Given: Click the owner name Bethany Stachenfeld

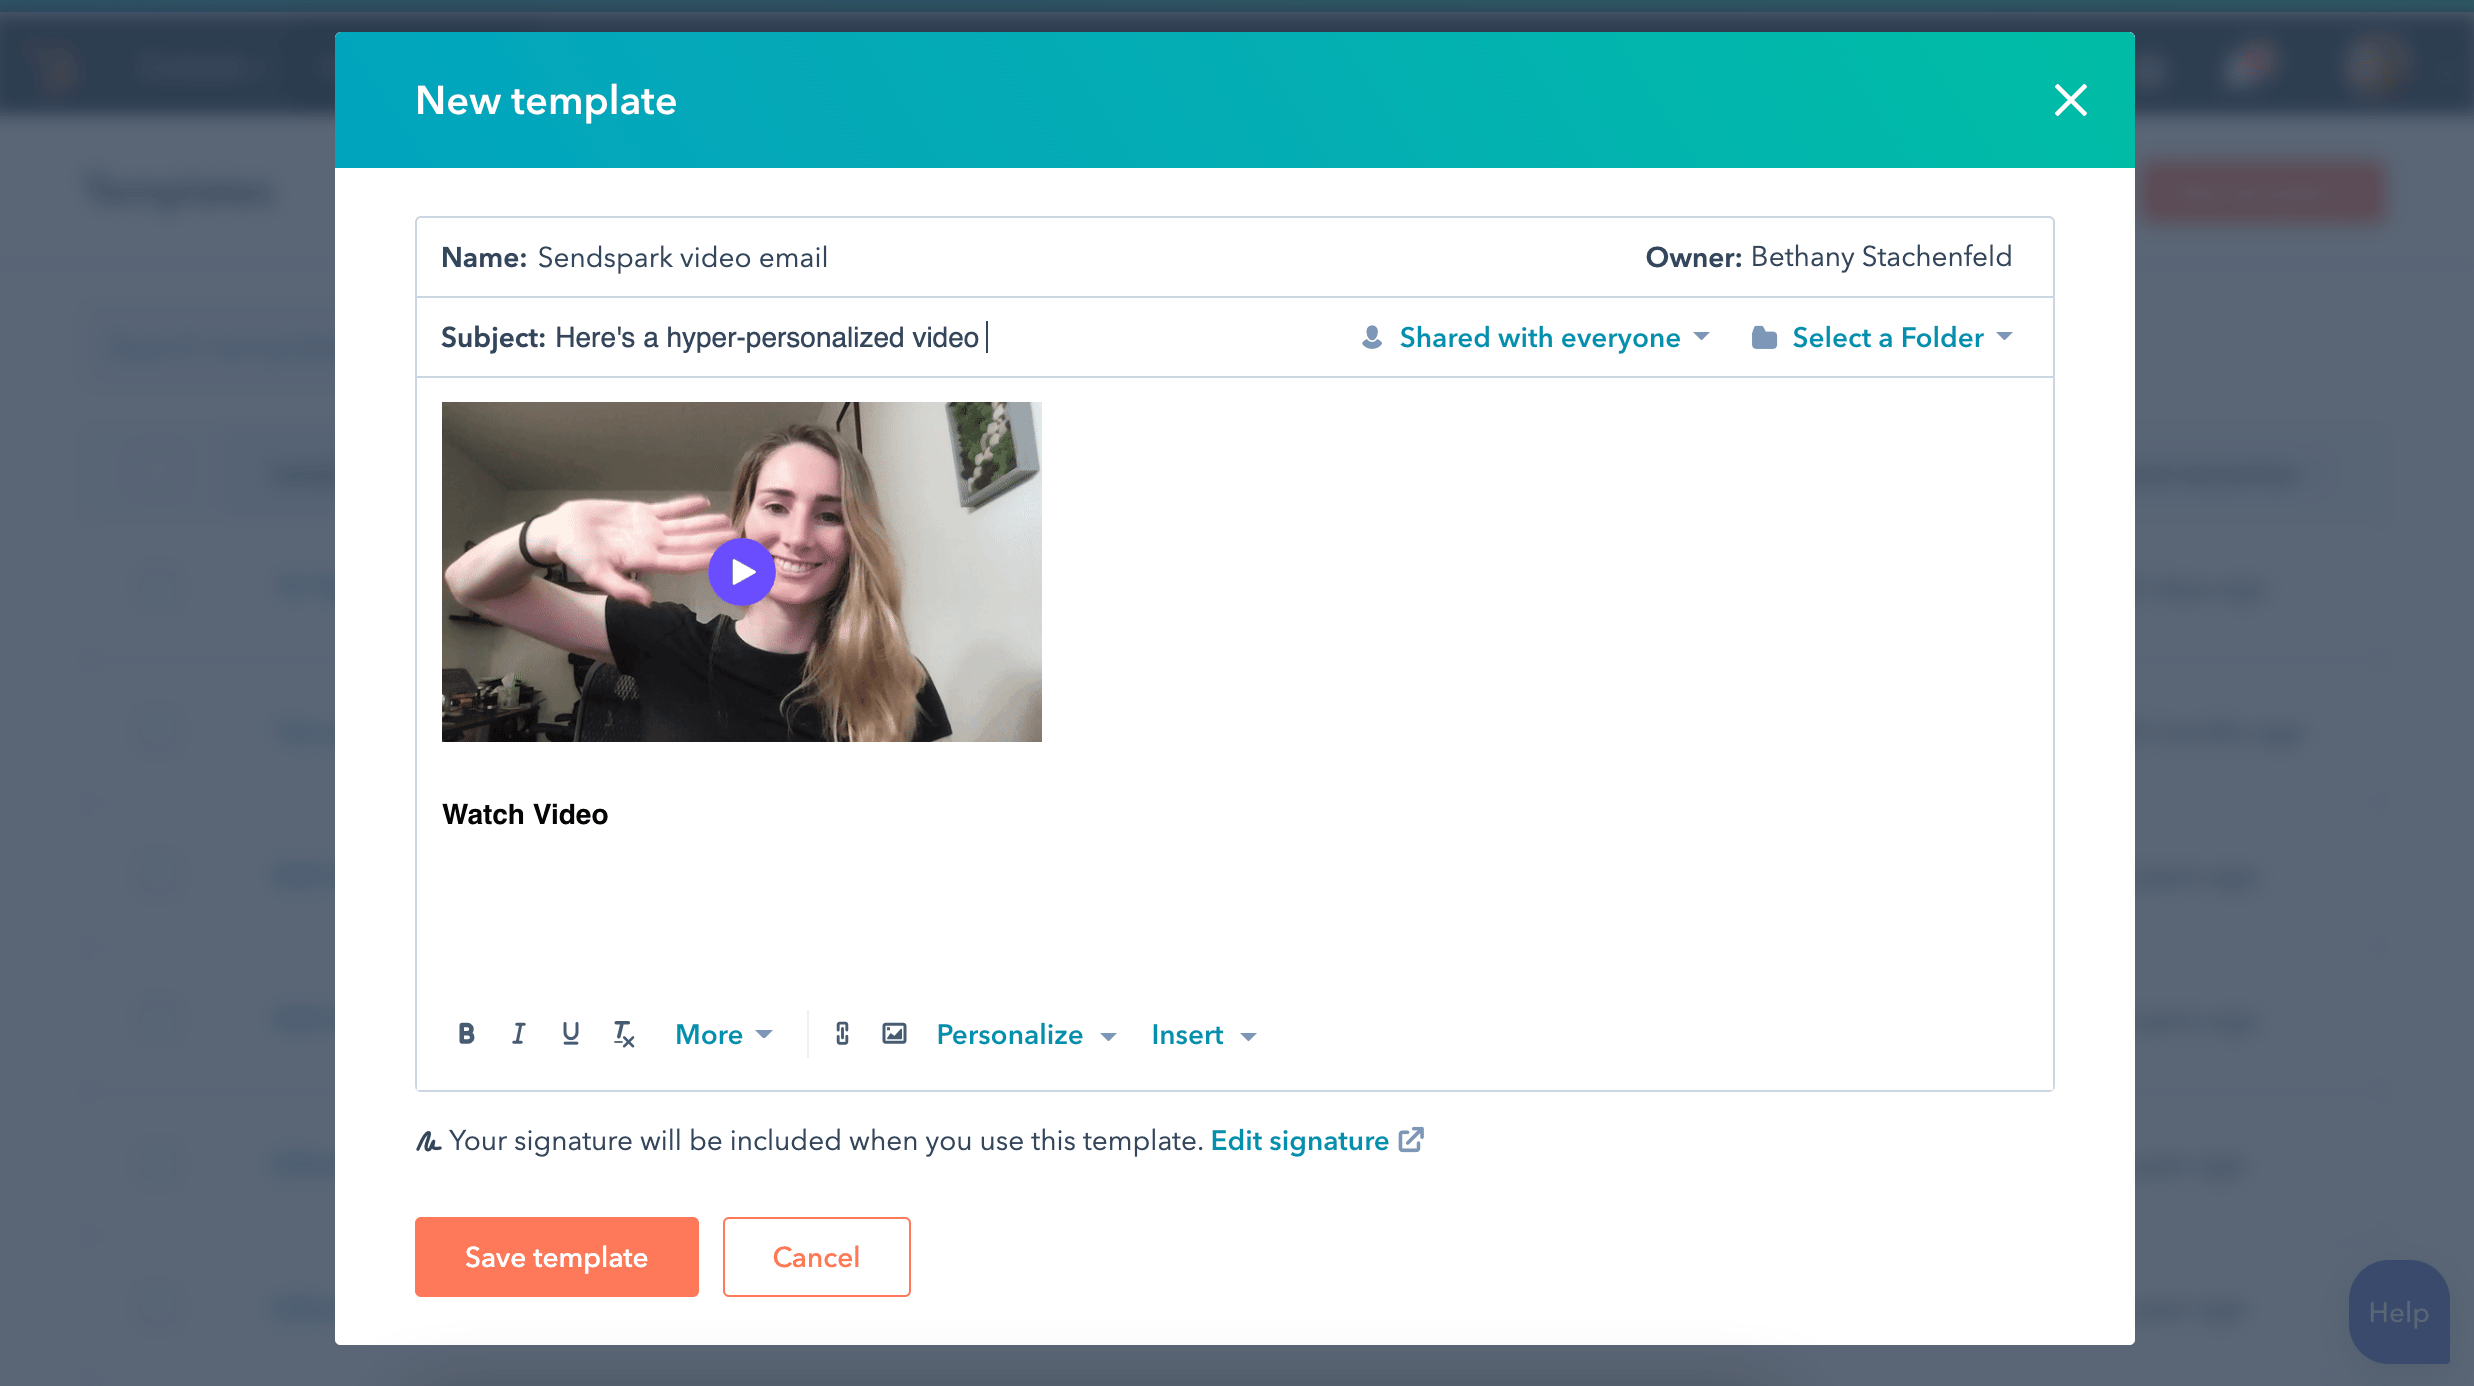Looking at the screenshot, I should click(1881, 257).
